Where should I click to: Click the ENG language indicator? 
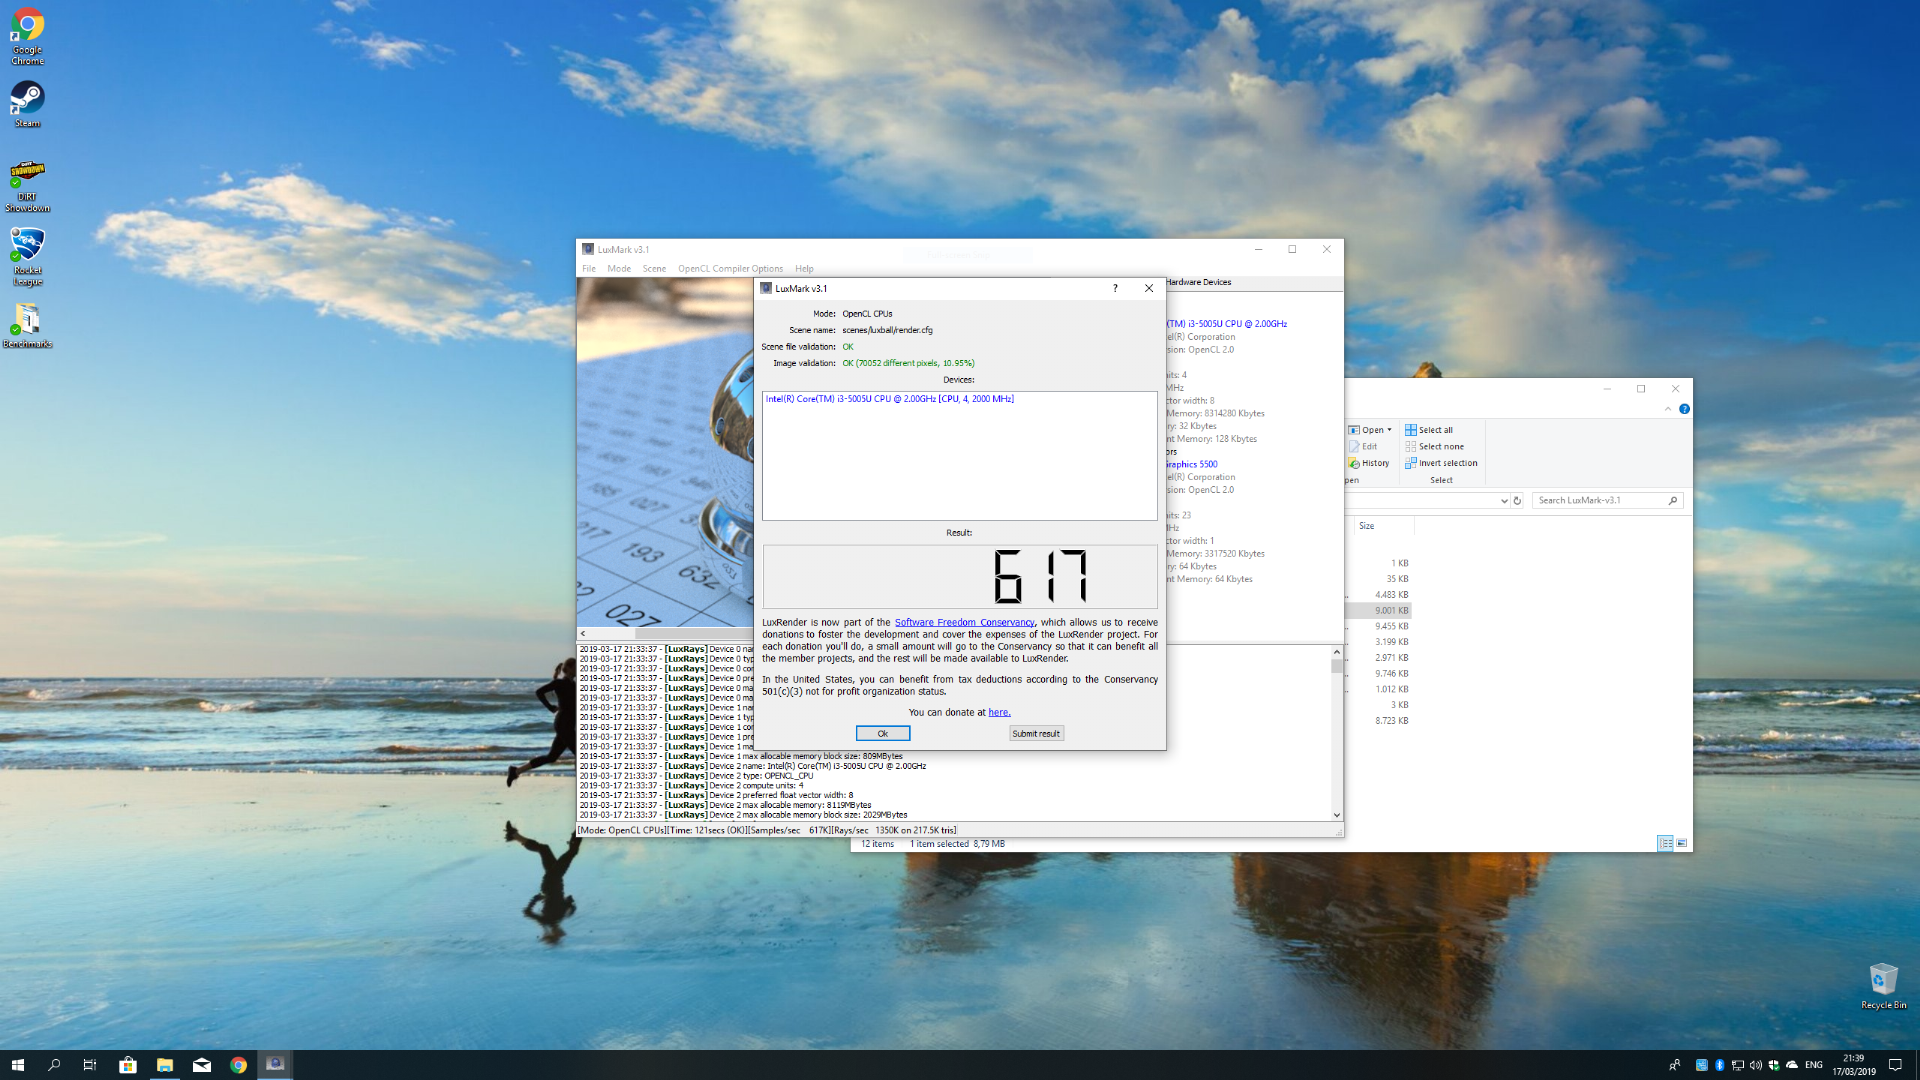point(1814,1065)
